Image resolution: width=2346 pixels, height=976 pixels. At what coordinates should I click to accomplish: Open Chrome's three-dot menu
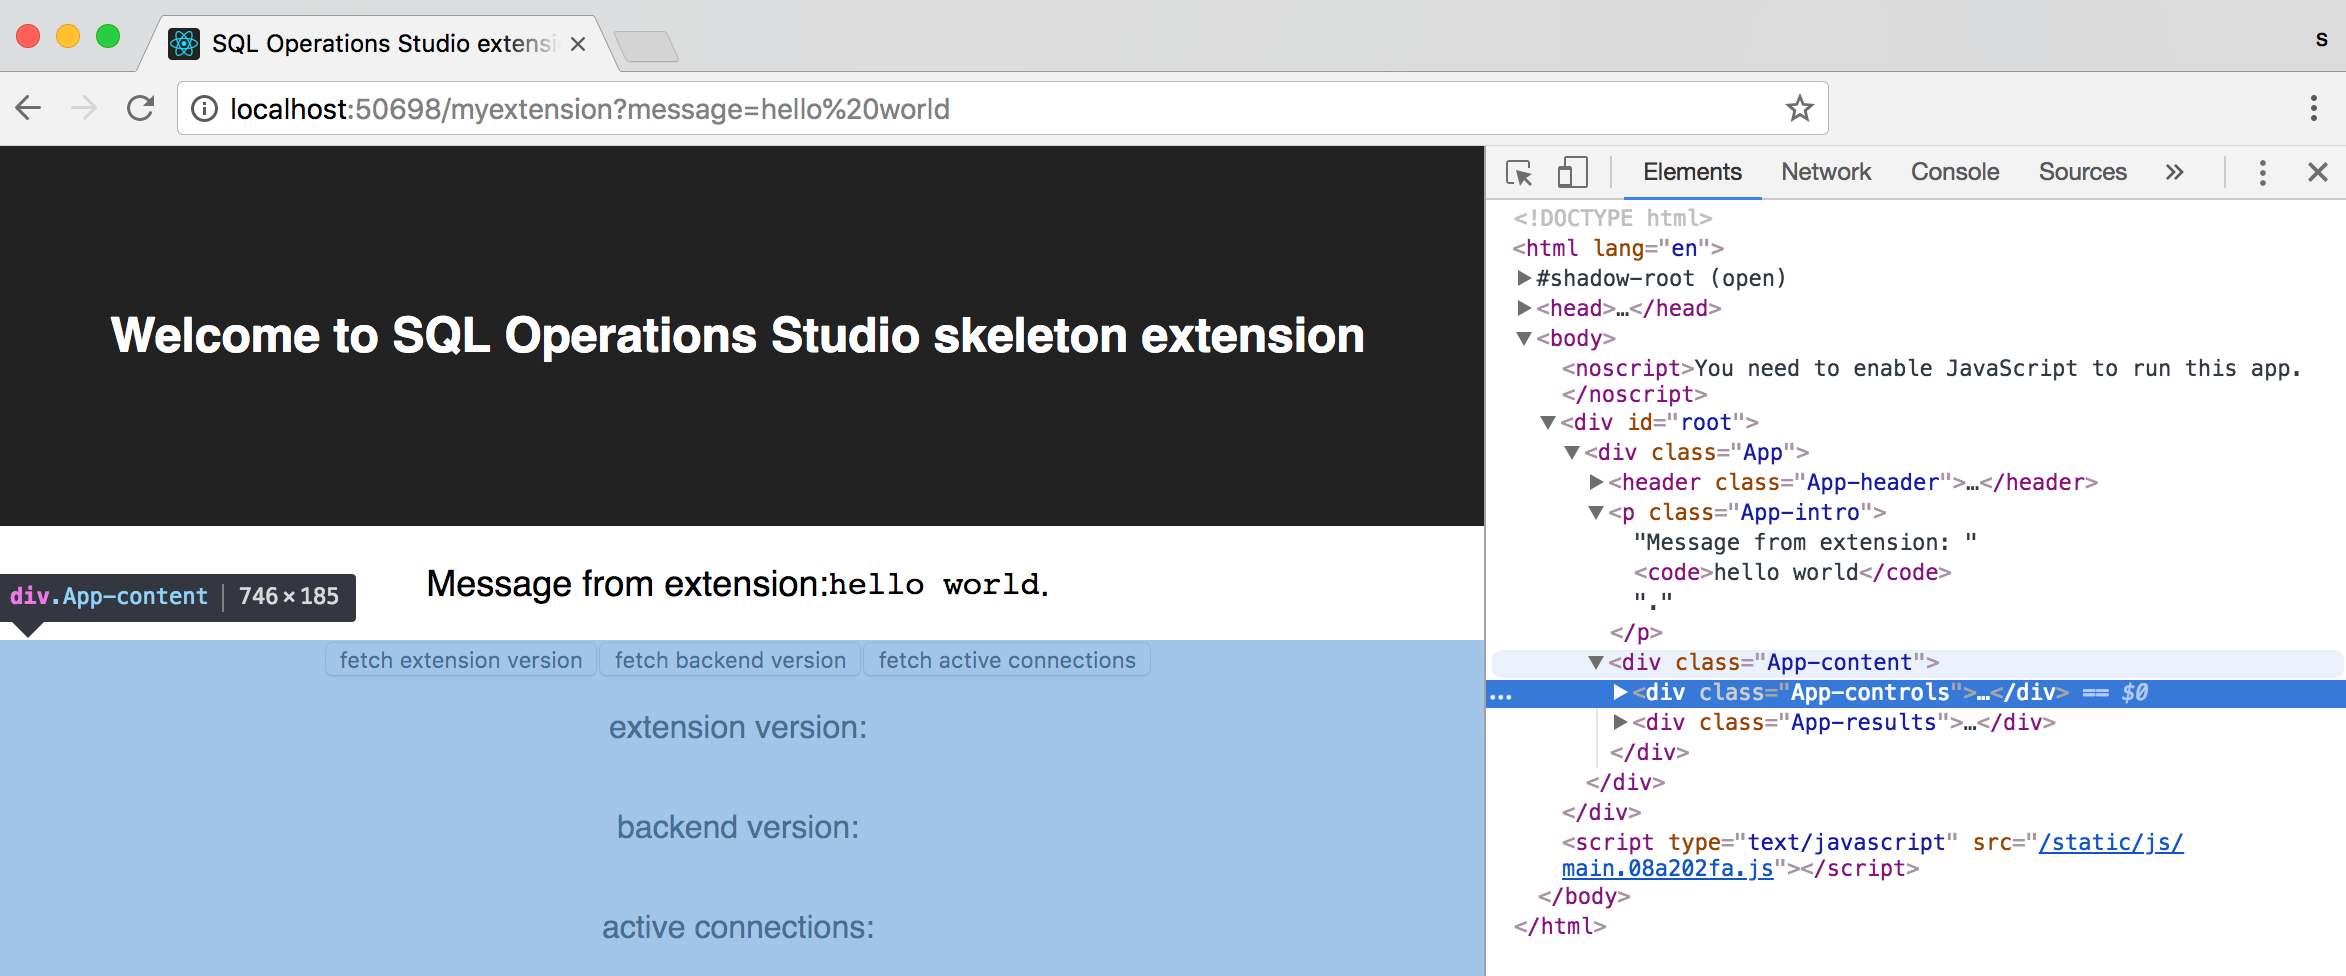(2314, 108)
